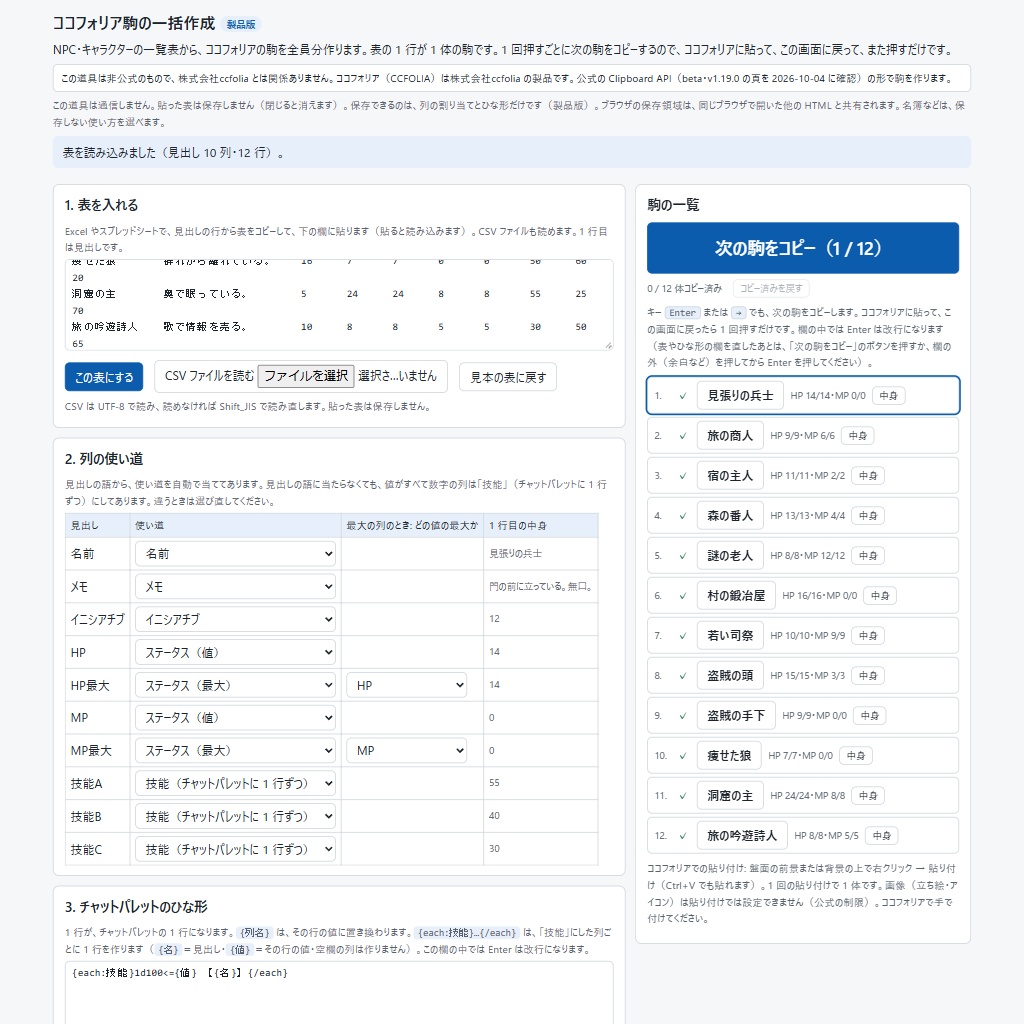1024x1024 pixels.
Task: Open the 中身 of 盗賊の手下
Action: pos(869,716)
